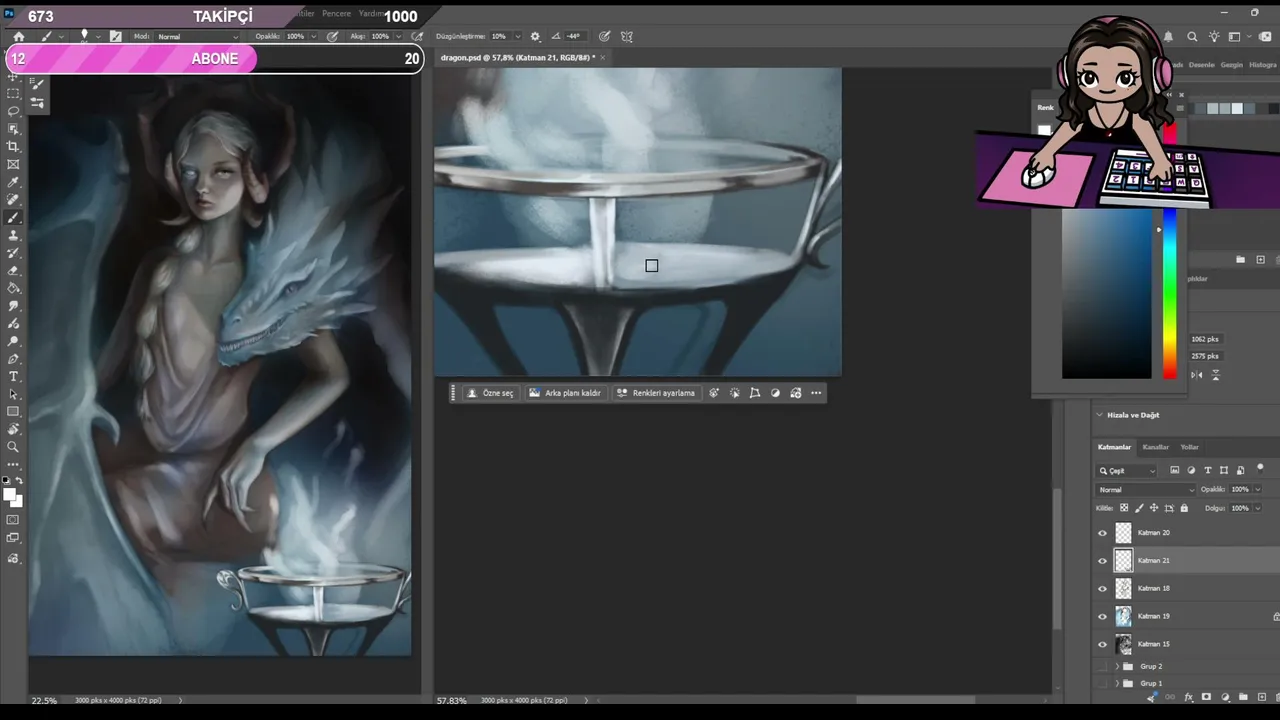Select the History Brush tool

pyautogui.click(x=13, y=254)
